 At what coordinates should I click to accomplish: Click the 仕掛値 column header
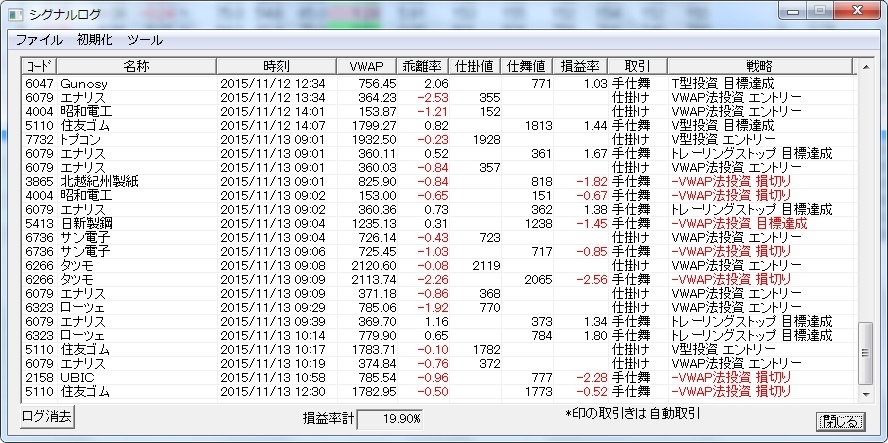pos(475,66)
